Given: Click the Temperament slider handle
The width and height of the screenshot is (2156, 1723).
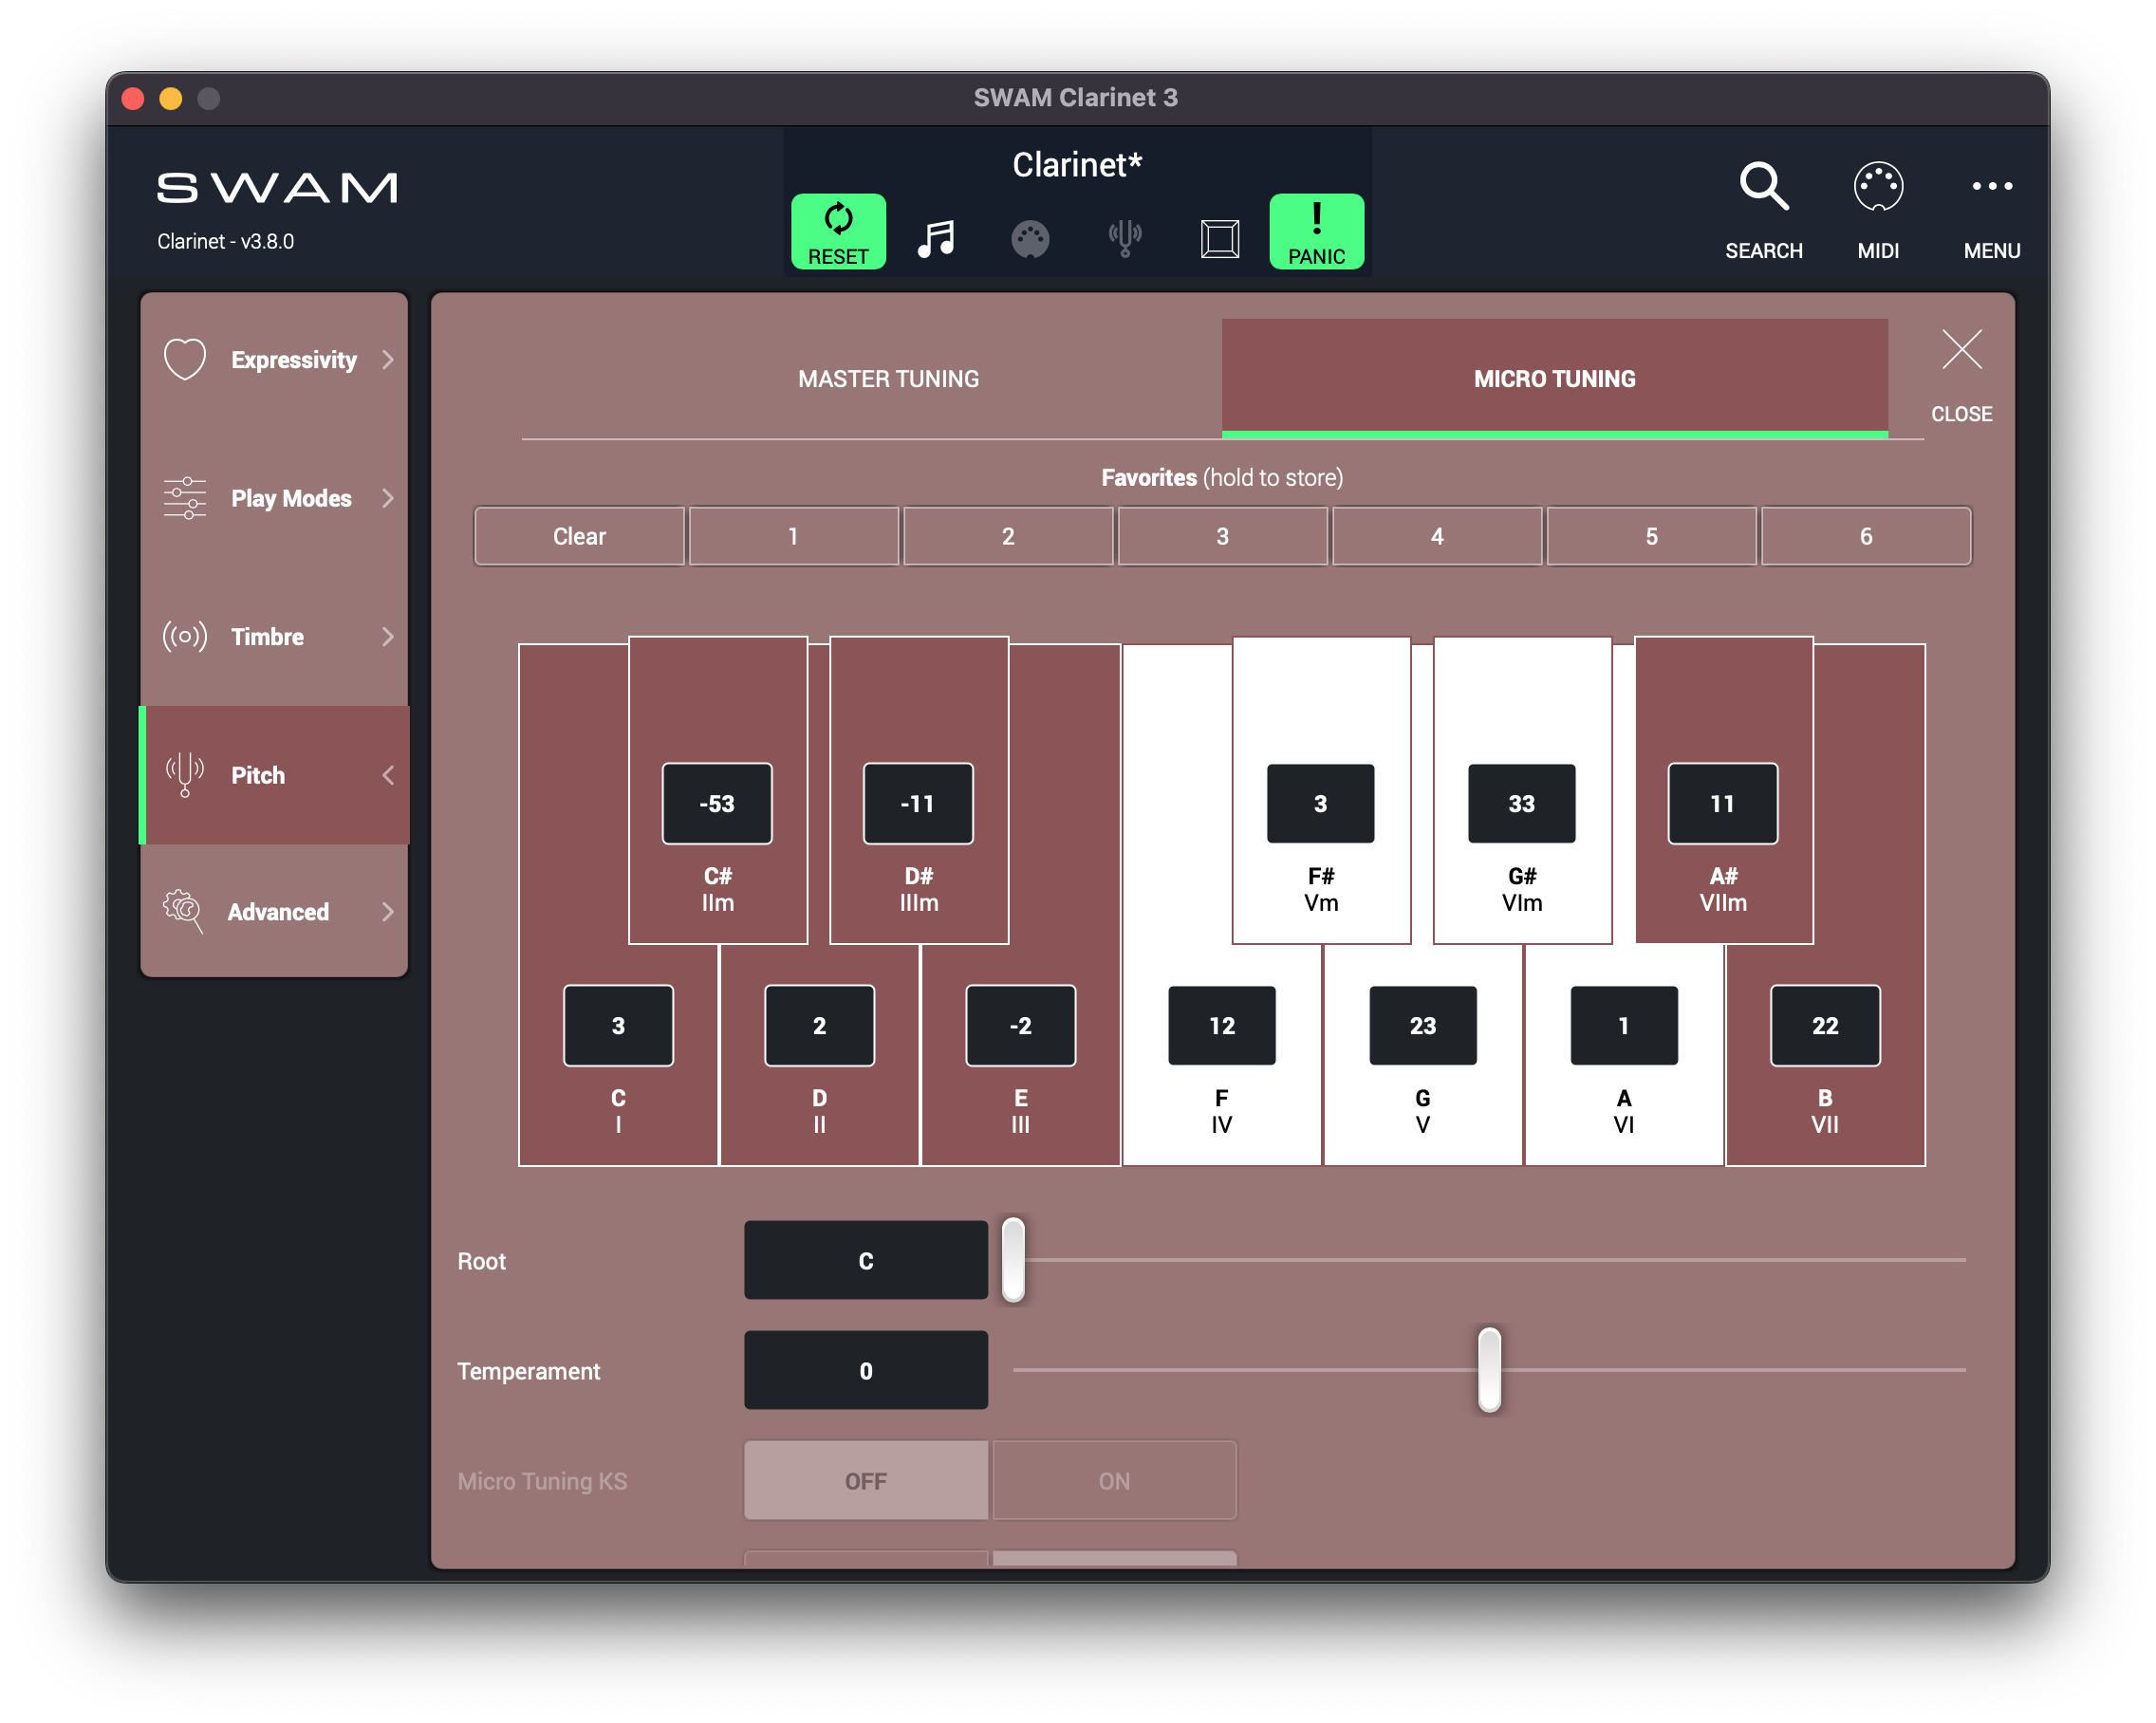Looking at the screenshot, I should (1489, 1369).
